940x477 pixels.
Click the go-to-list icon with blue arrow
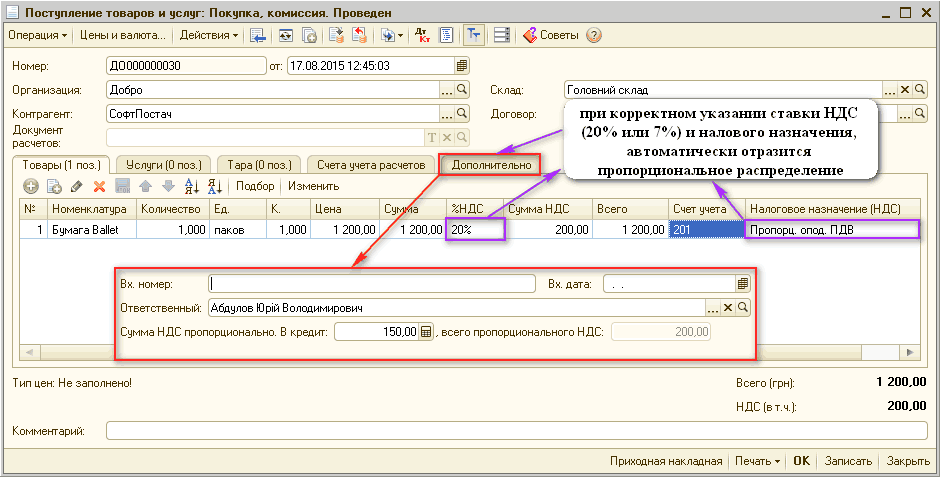[x=258, y=35]
